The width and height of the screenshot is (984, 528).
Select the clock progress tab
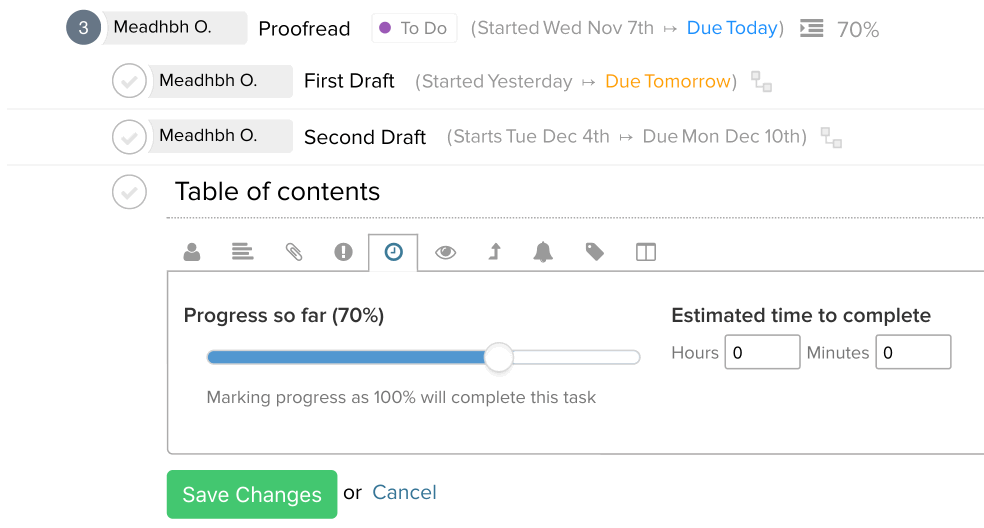(393, 252)
